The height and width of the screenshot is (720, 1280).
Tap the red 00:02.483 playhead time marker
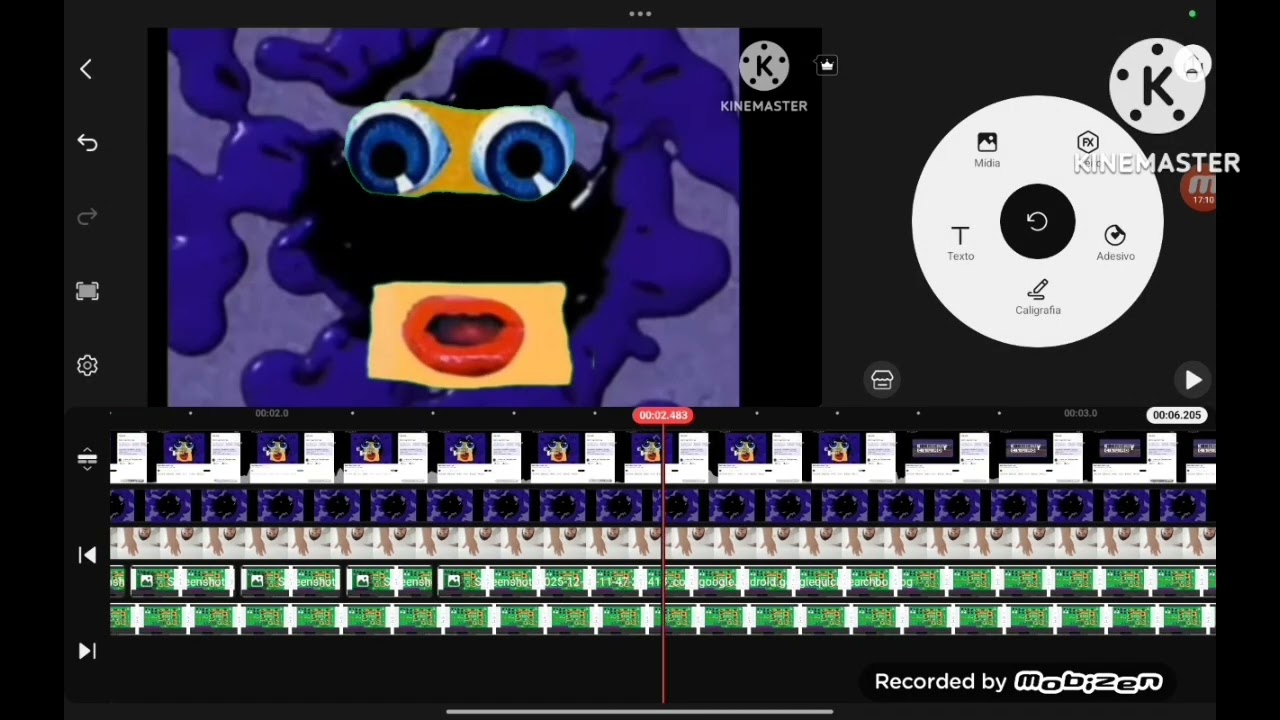663,415
